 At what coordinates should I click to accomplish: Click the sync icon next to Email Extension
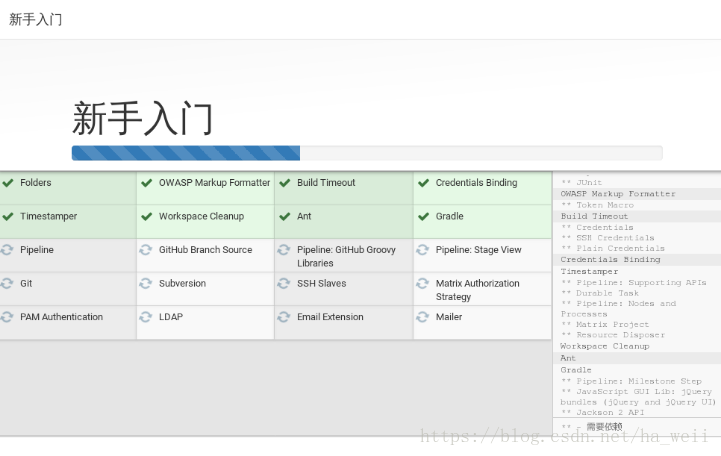[x=284, y=317]
